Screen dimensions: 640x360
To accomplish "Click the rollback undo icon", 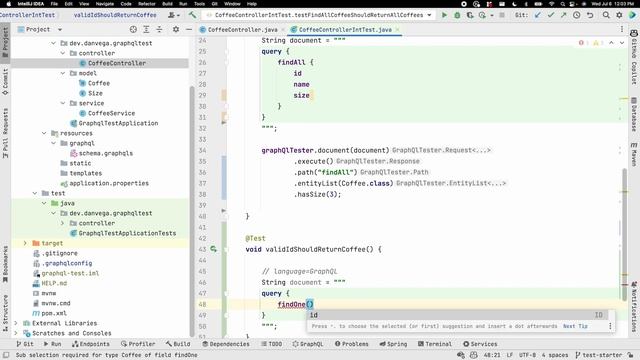I will (x=590, y=15).
